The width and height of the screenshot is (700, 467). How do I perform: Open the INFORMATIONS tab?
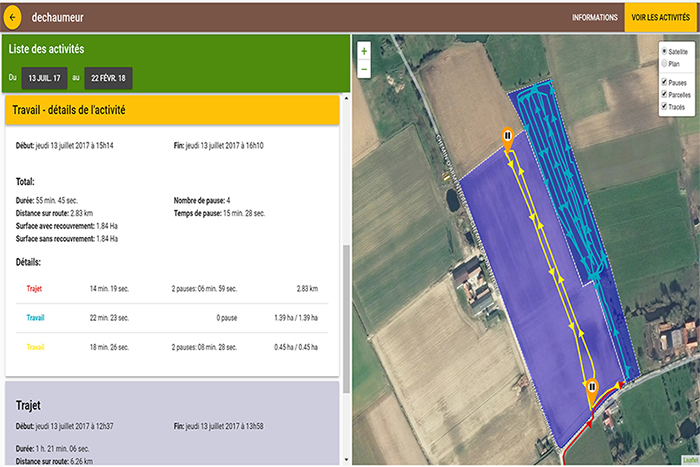pyautogui.click(x=594, y=17)
